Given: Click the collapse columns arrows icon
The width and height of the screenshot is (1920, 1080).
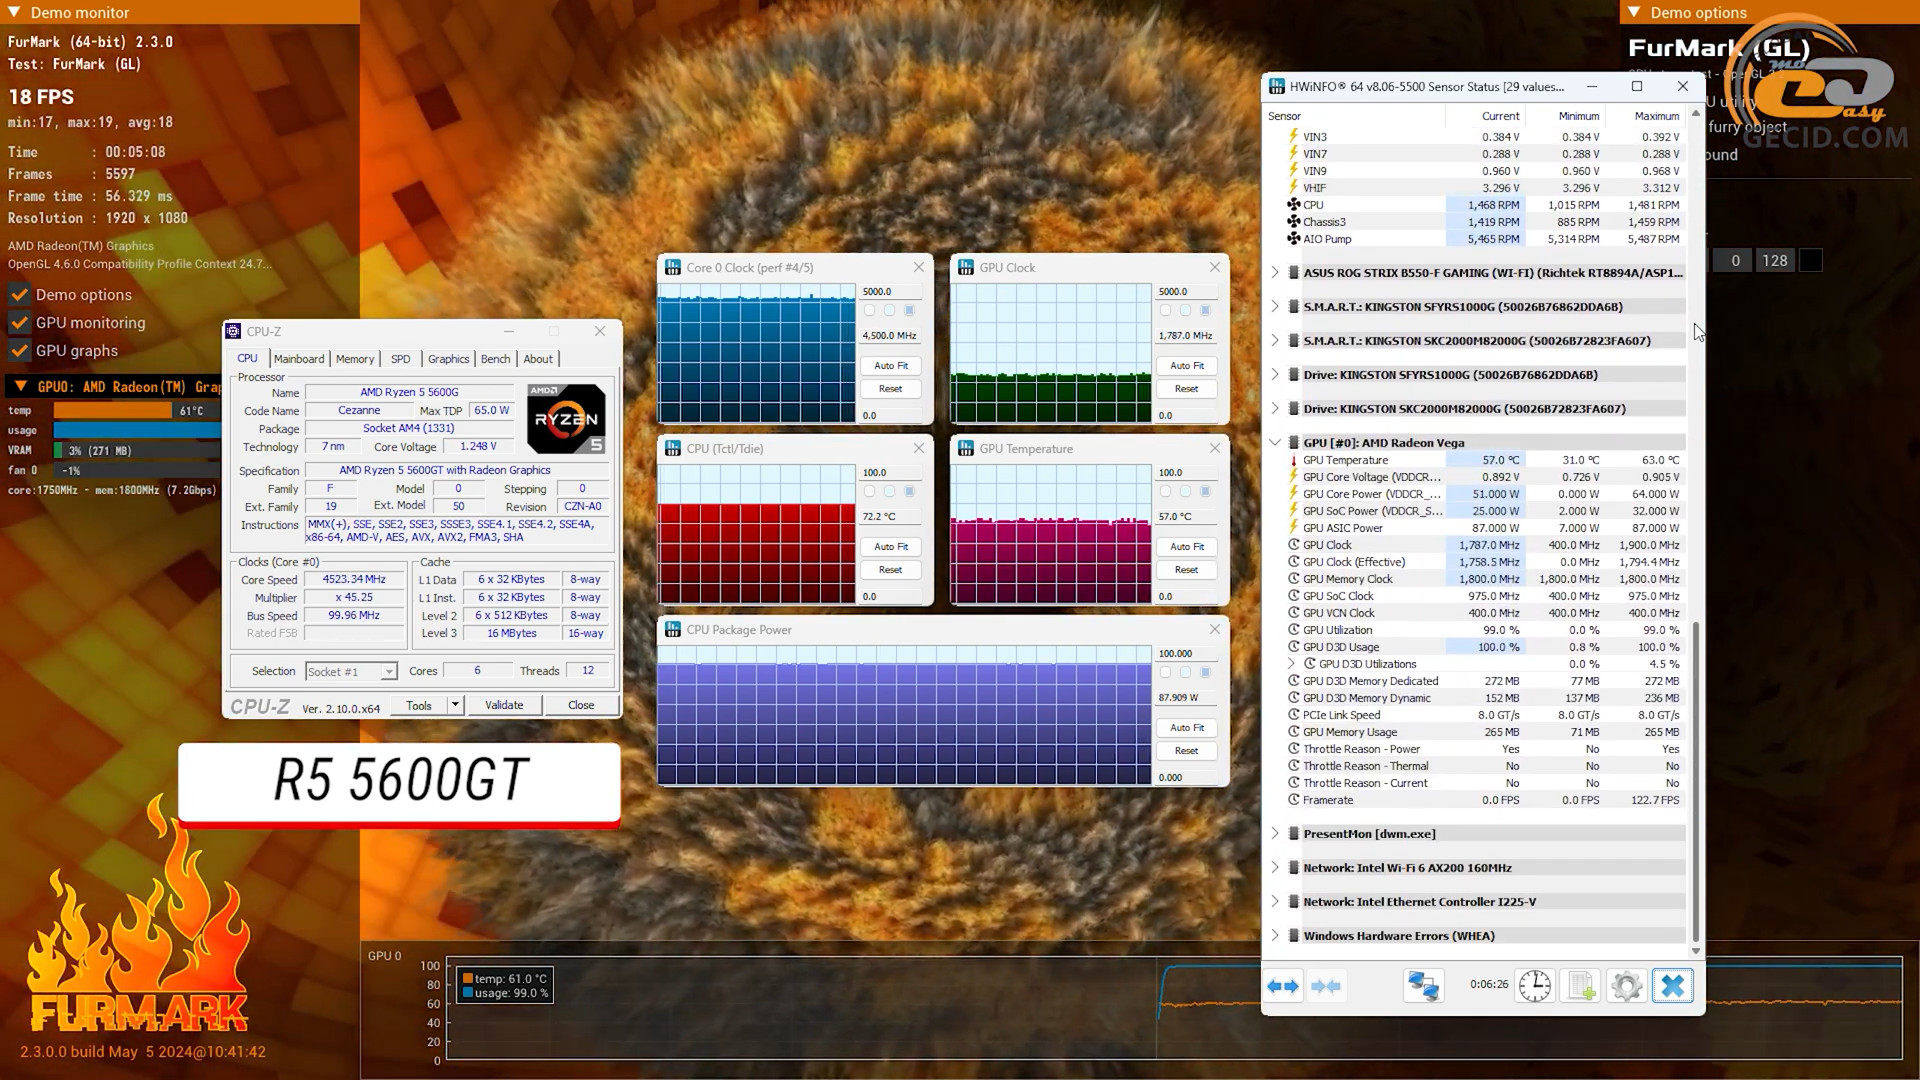Looking at the screenshot, I should pyautogui.click(x=1326, y=986).
